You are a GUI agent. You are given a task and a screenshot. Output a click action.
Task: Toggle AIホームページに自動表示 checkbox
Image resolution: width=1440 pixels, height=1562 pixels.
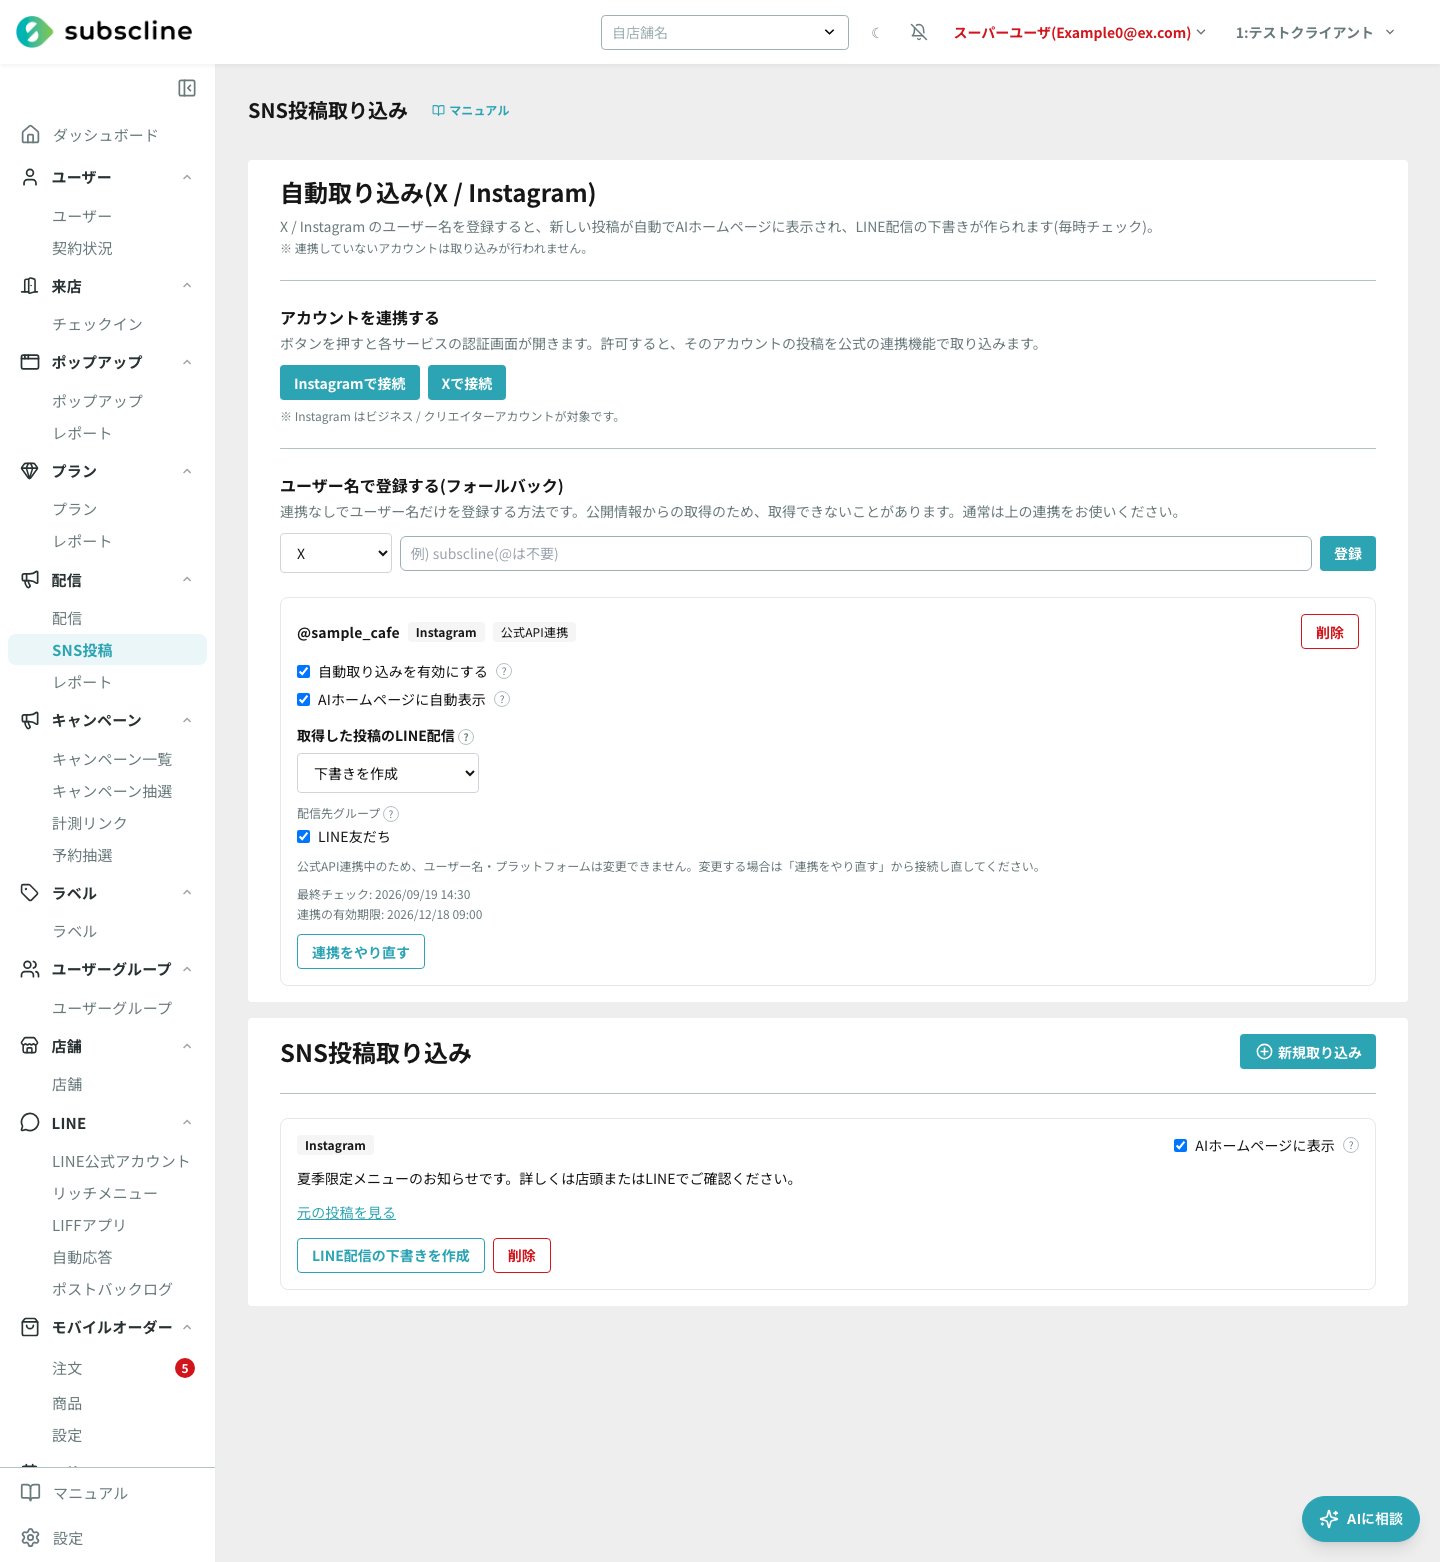click(303, 699)
